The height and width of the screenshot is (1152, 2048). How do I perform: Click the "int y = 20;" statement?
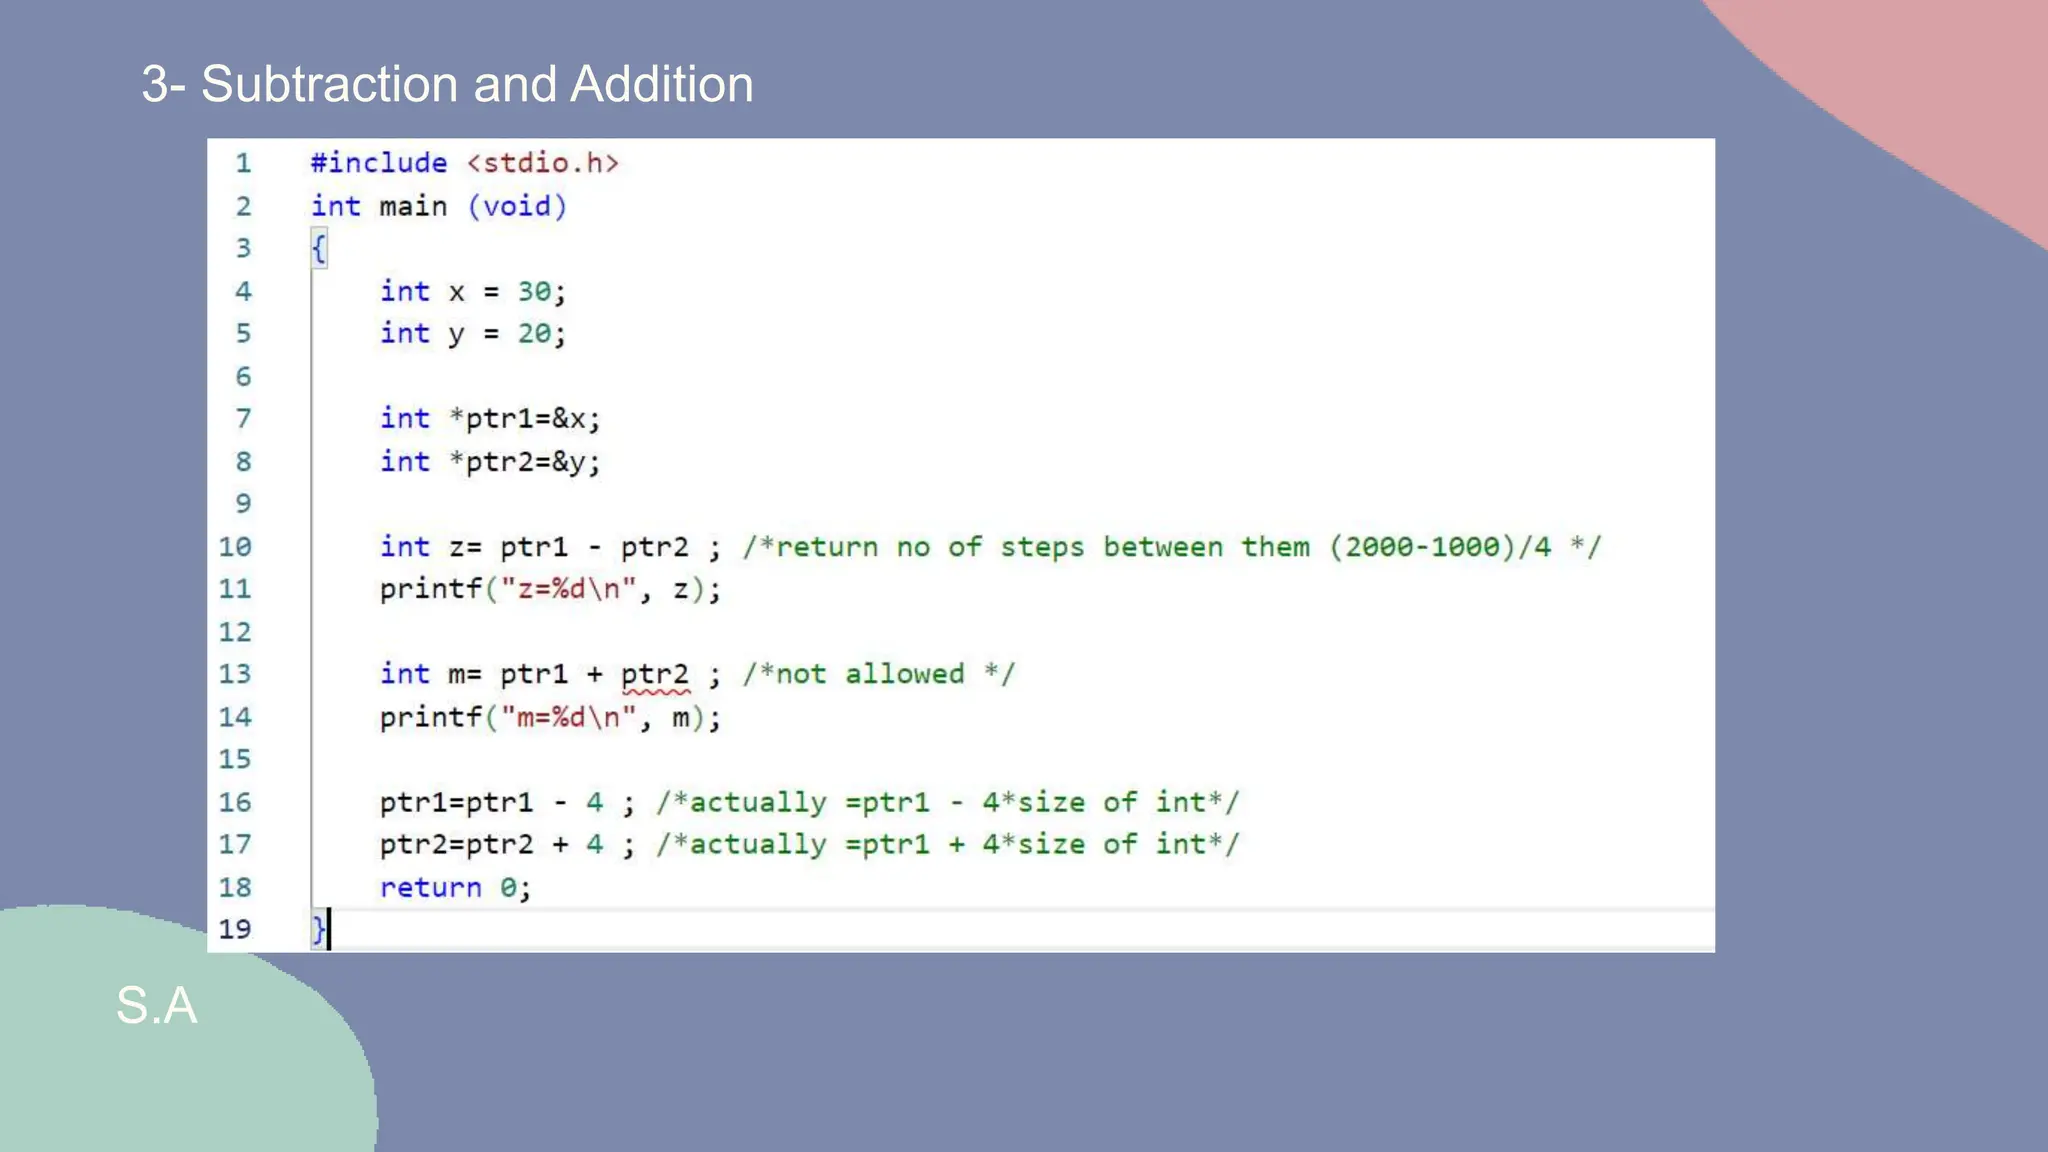click(x=473, y=334)
